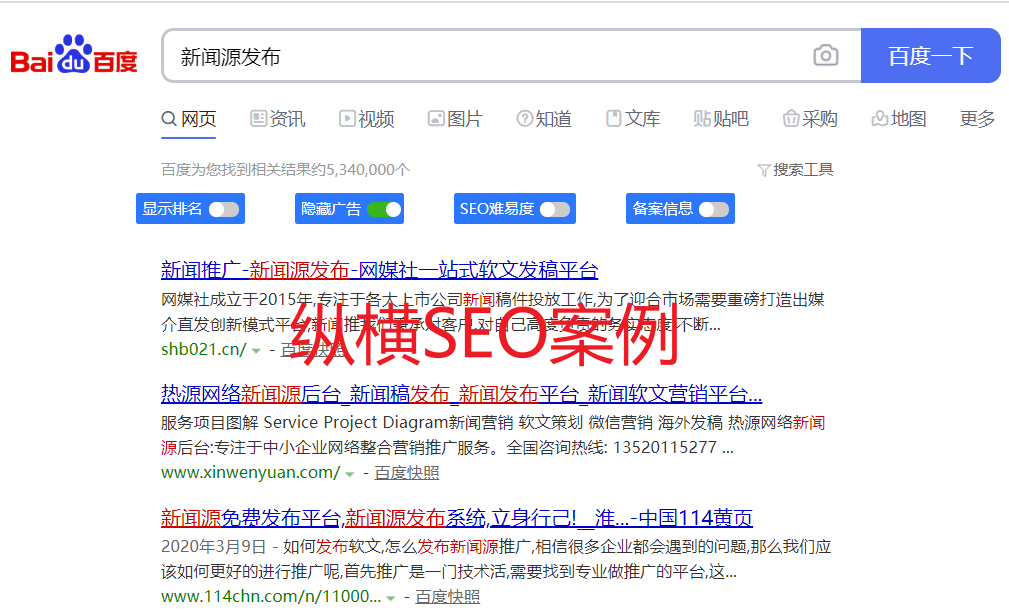
Task: Open the 地图 maps tab
Action: pyautogui.click(x=898, y=119)
